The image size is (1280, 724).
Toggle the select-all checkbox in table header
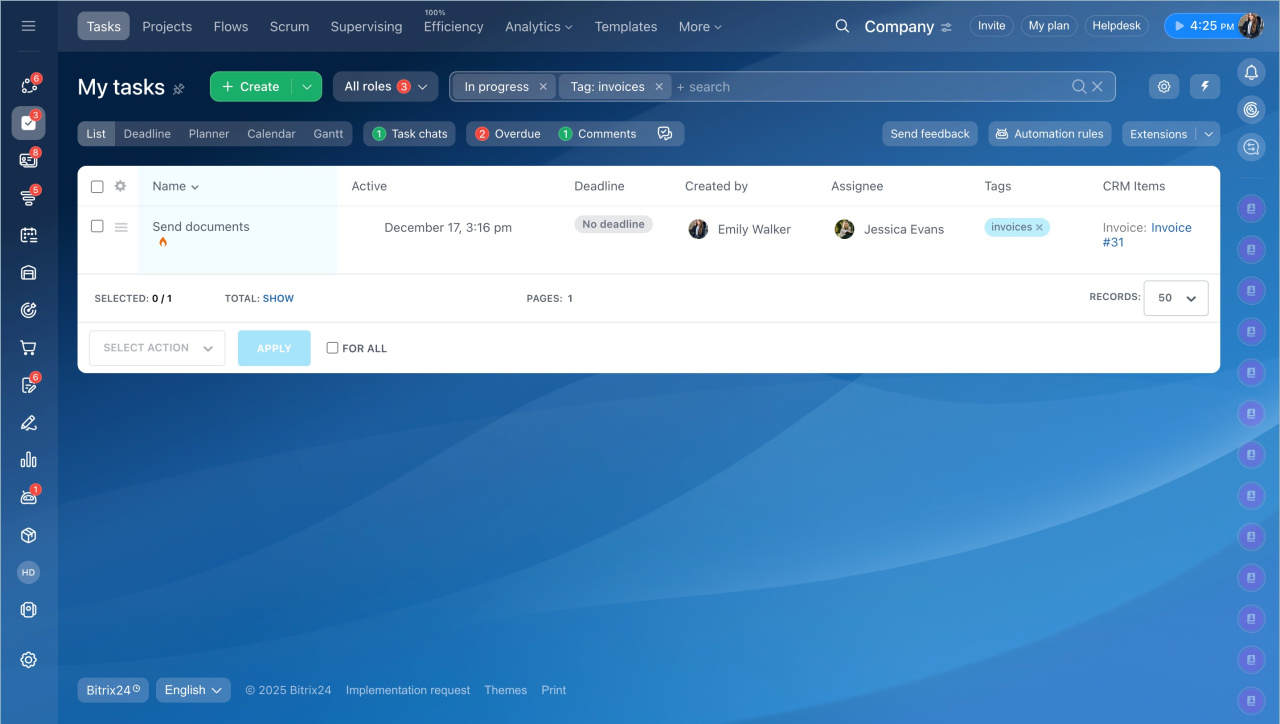tap(97, 186)
